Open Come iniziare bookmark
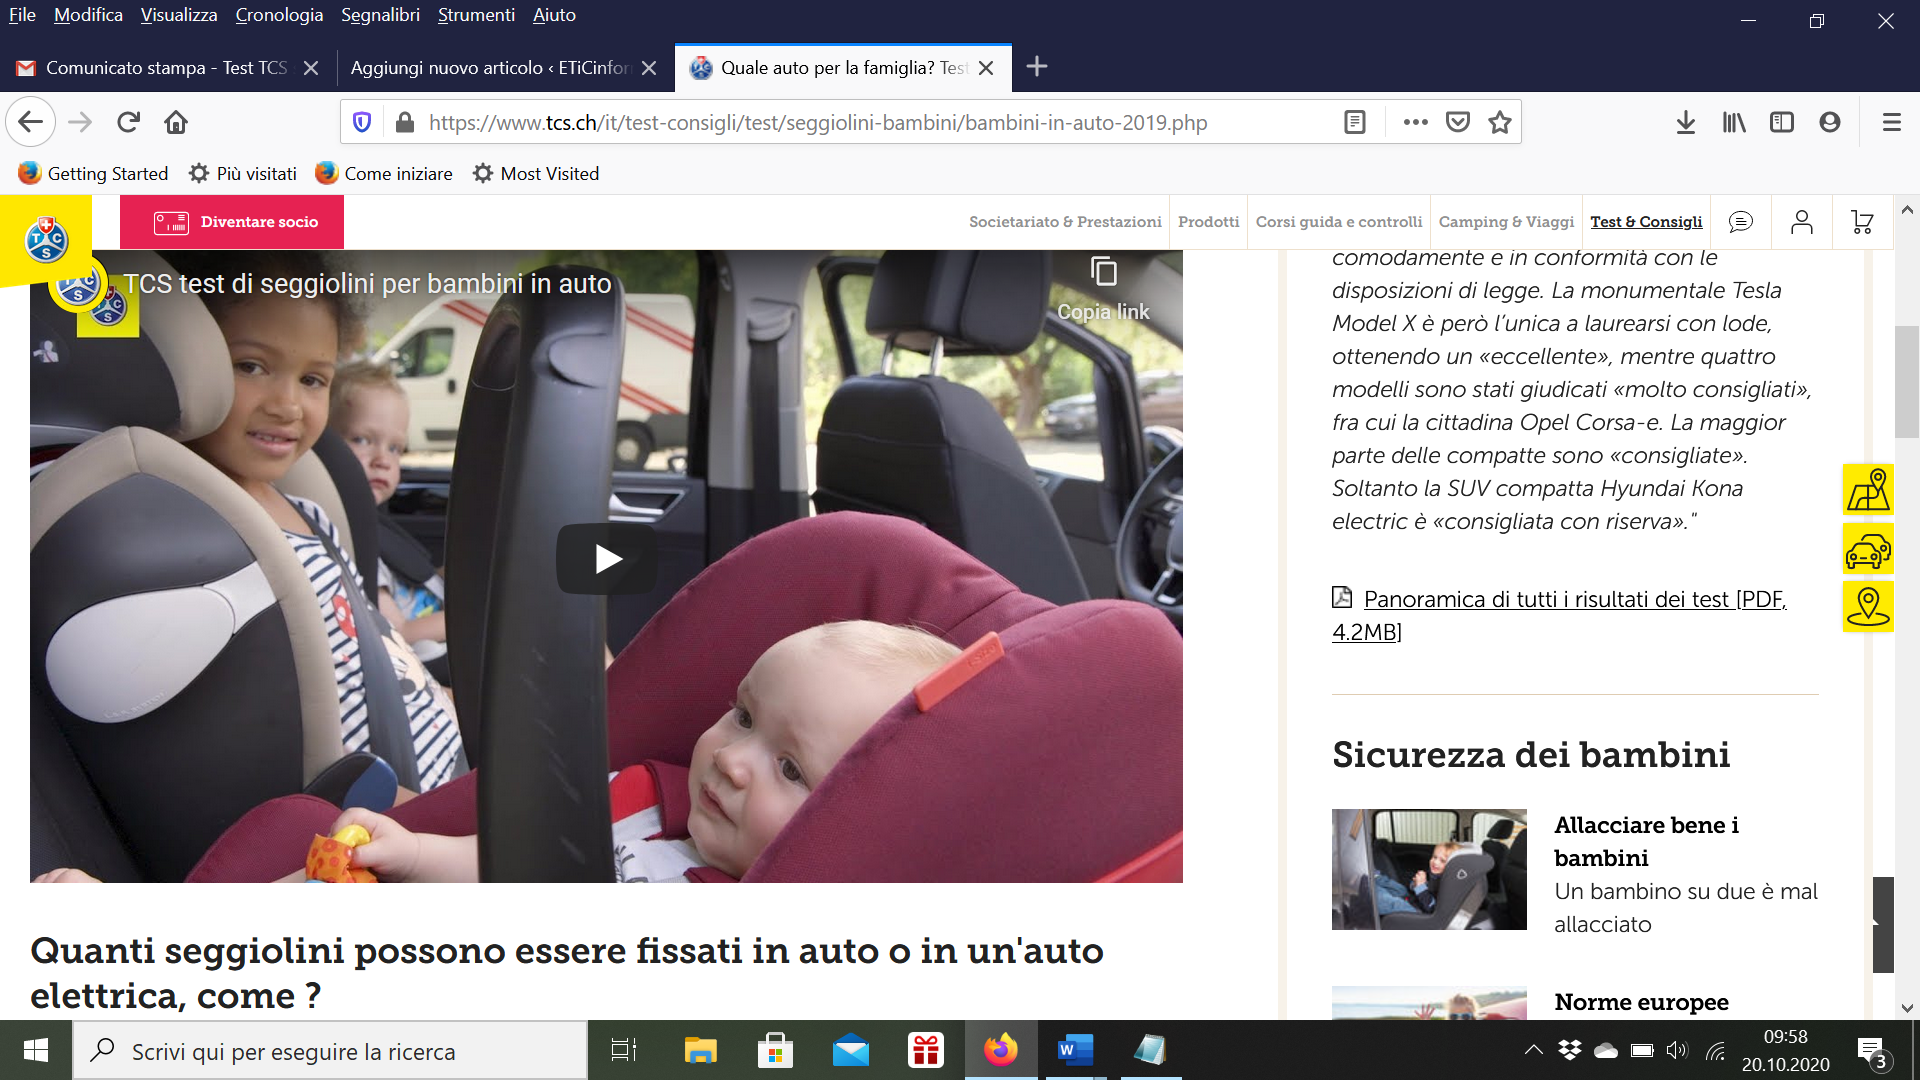Viewport: 1920px width, 1080px height. pos(384,173)
